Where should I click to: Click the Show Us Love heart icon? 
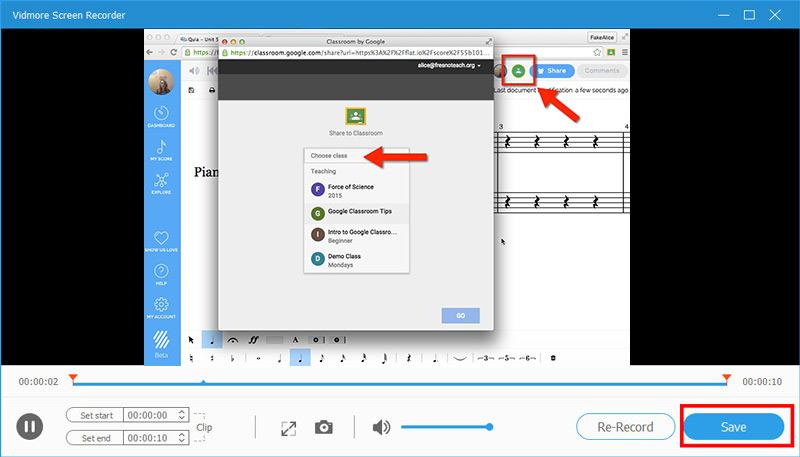click(x=161, y=238)
